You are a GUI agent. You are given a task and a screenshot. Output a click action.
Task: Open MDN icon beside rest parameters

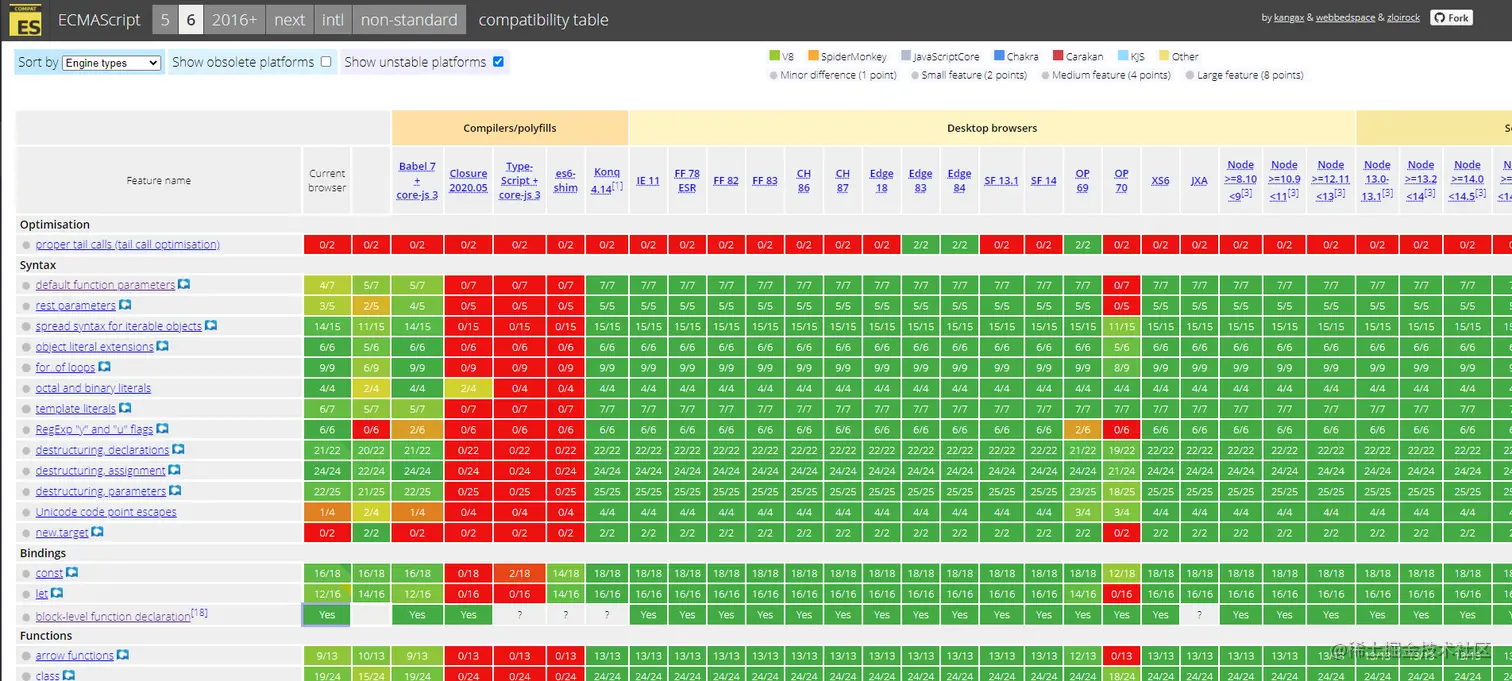point(125,305)
